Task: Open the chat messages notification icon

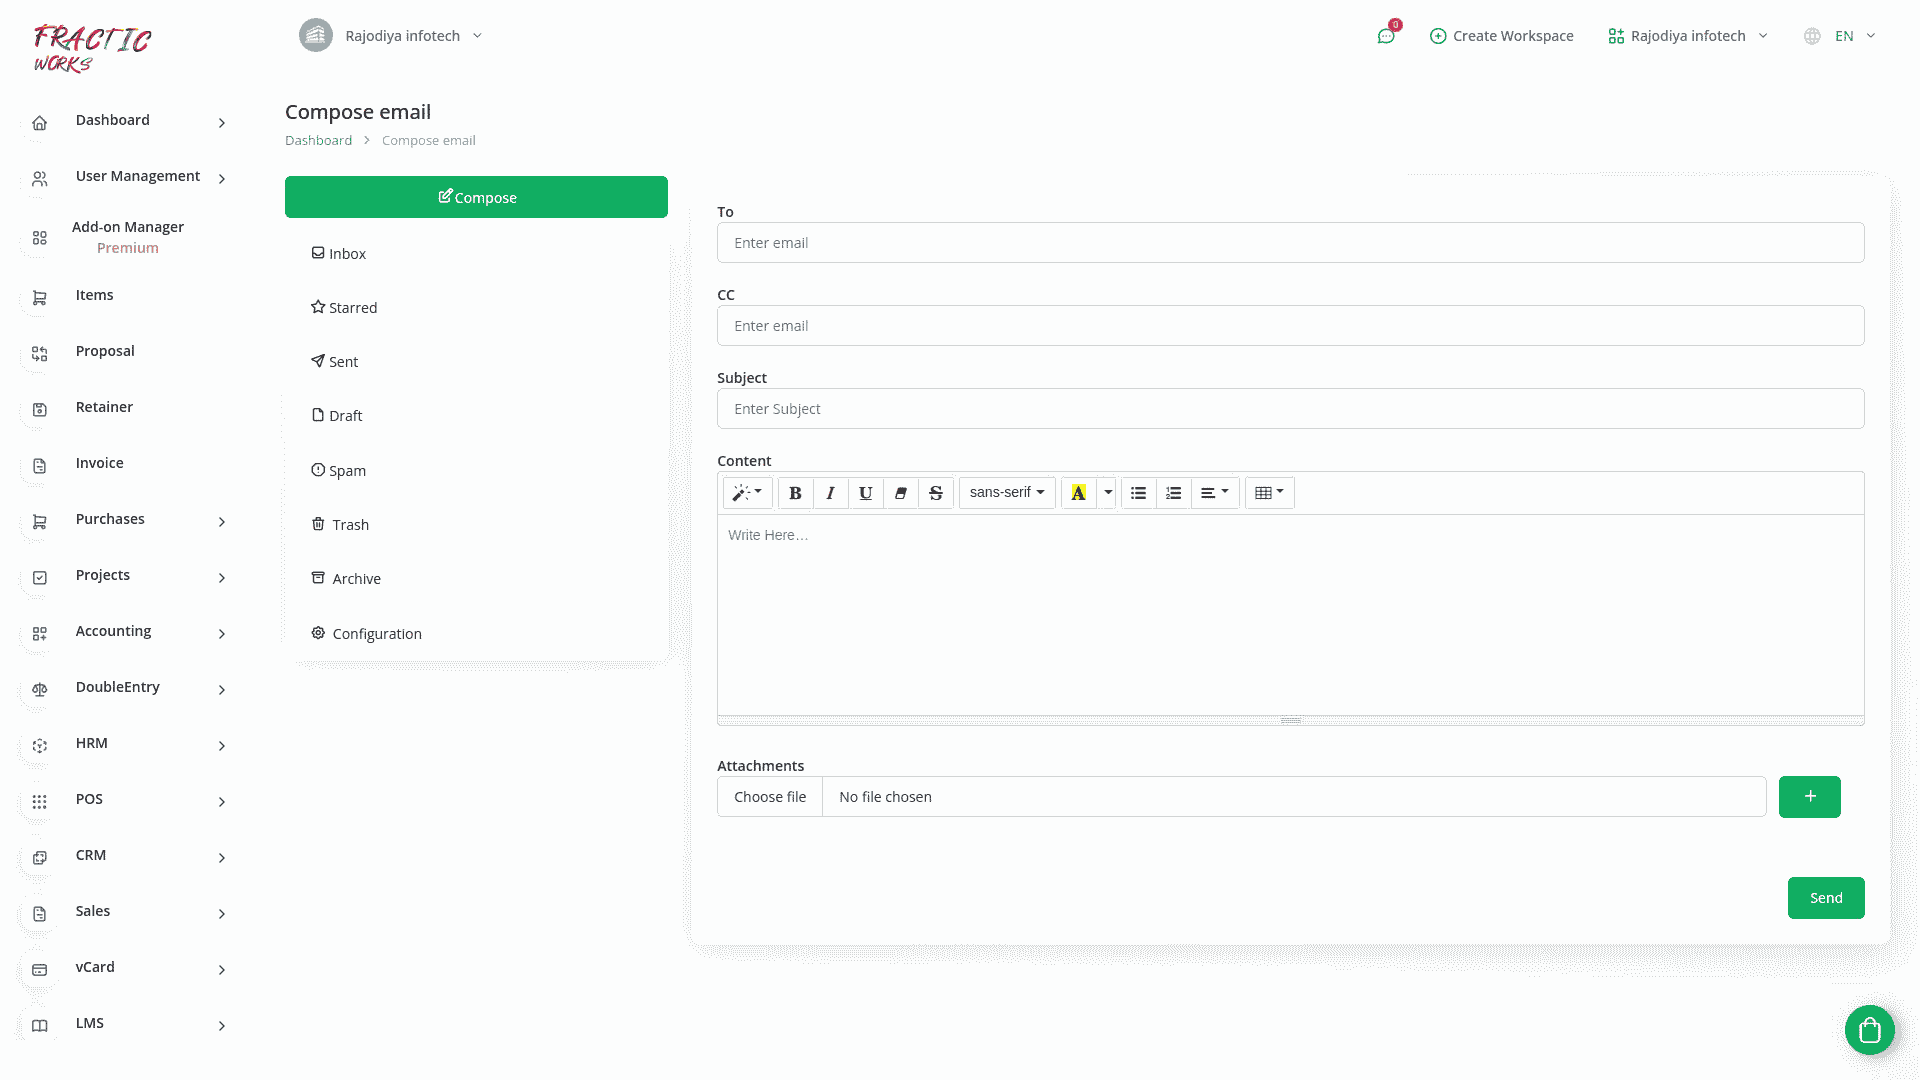Action: [1386, 36]
